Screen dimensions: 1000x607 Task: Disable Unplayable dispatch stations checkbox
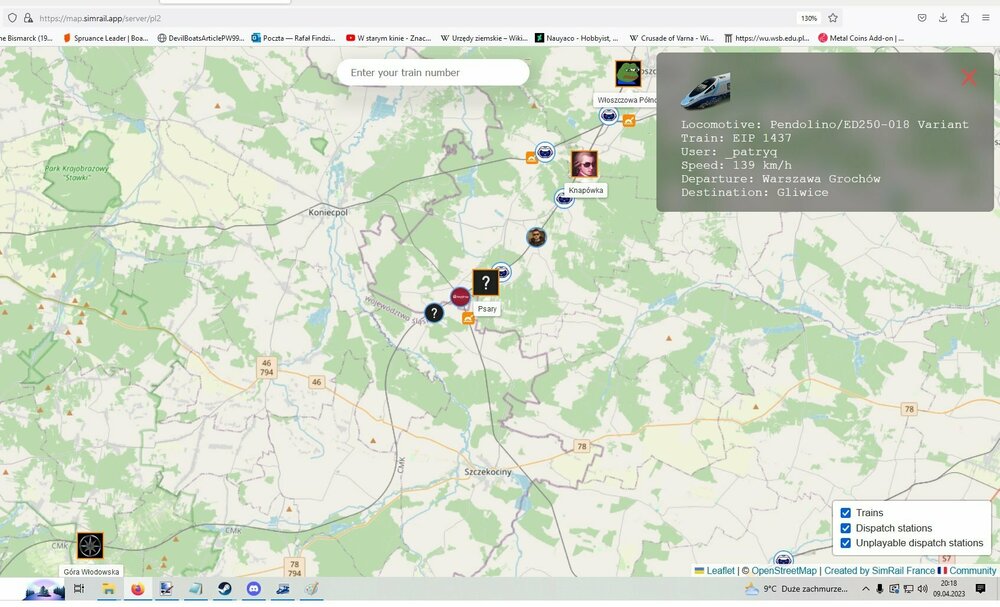(x=846, y=543)
